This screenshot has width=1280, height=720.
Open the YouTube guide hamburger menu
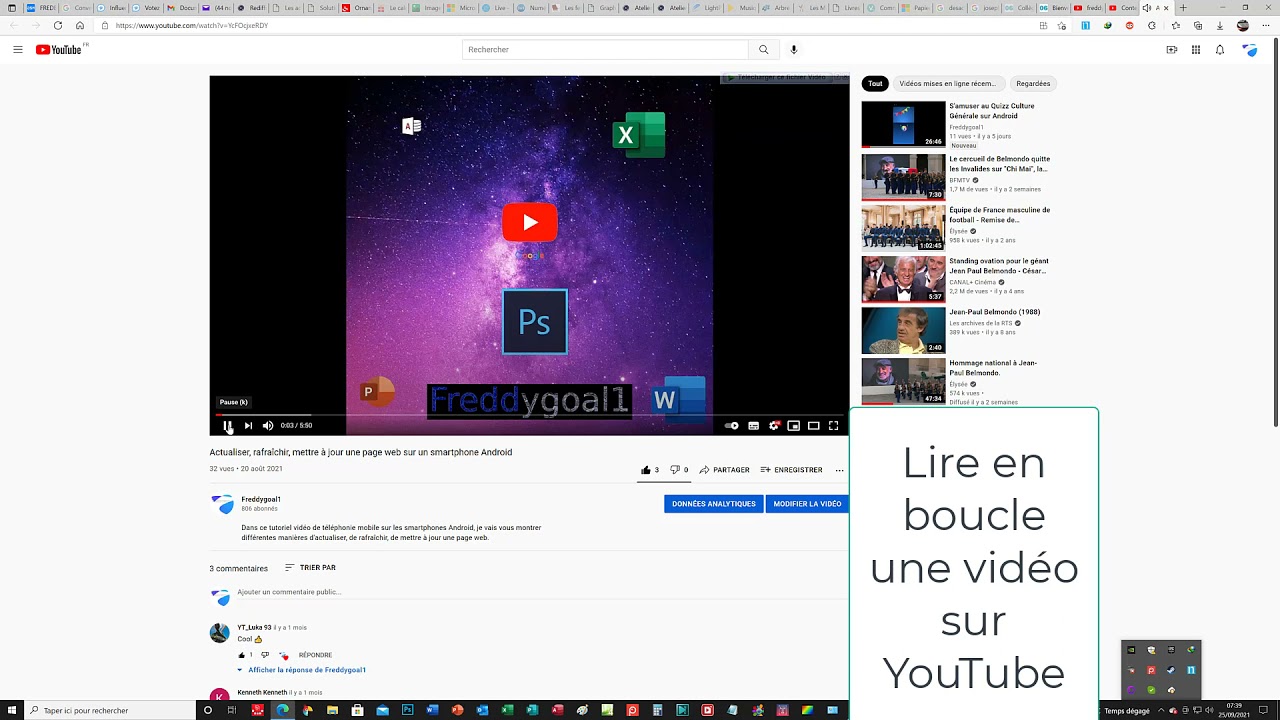(x=18, y=50)
